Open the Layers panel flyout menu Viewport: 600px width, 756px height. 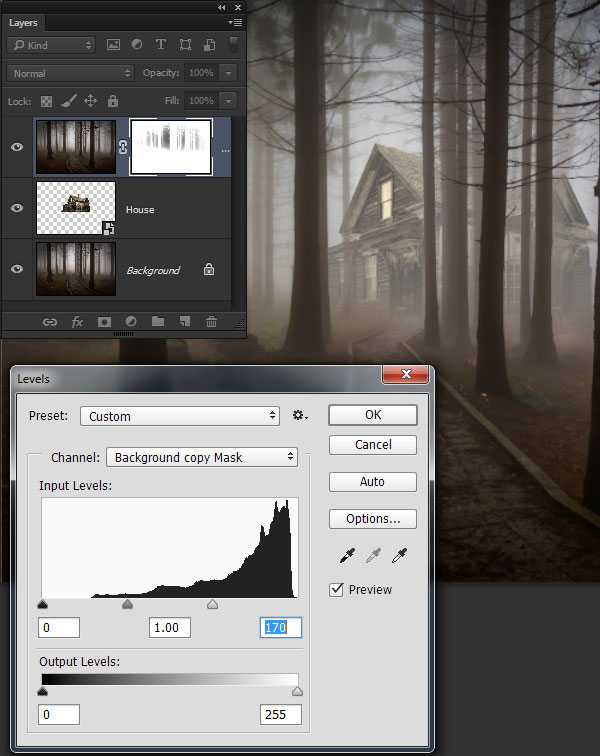click(x=235, y=22)
